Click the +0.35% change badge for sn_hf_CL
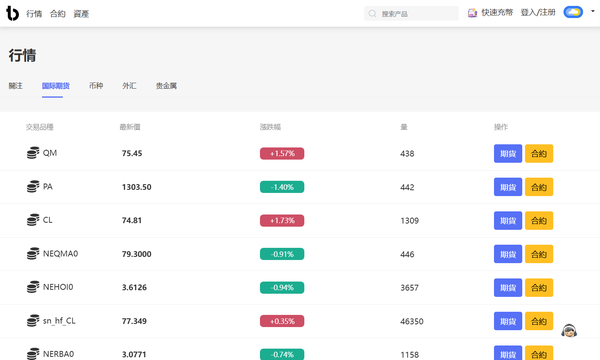The image size is (600, 360). (x=282, y=321)
